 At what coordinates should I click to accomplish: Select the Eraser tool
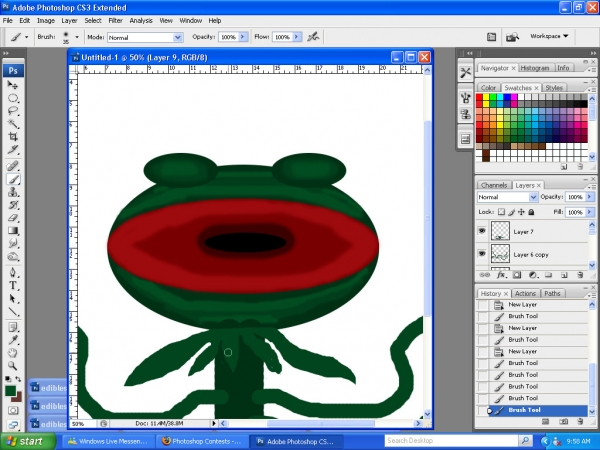pos(13,218)
